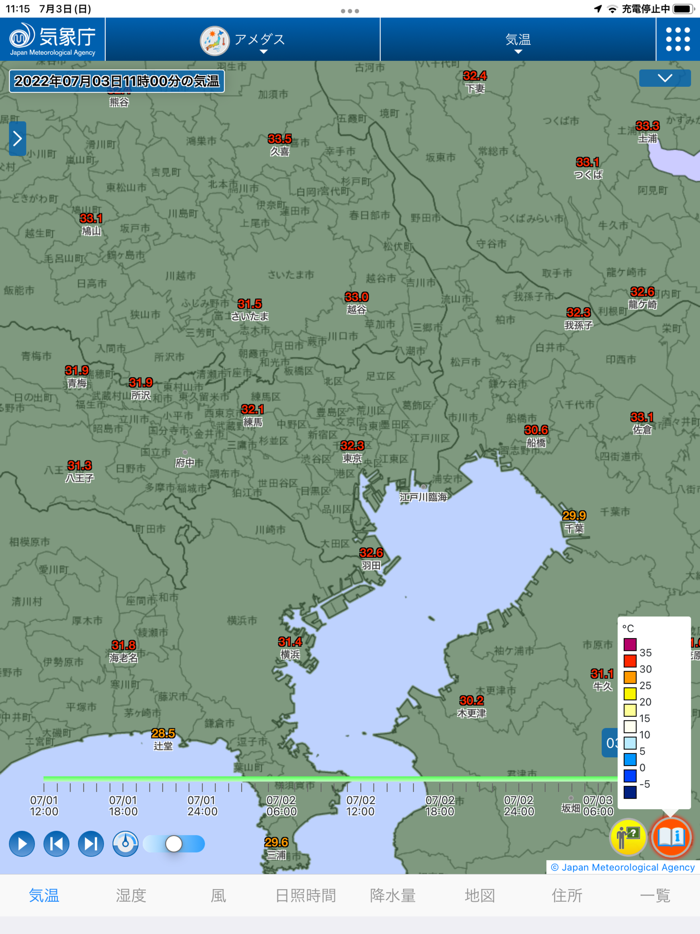This screenshot has width=700, height=934.
Task: Switch to the 住所 tab
Action: (x=567, y=895)
